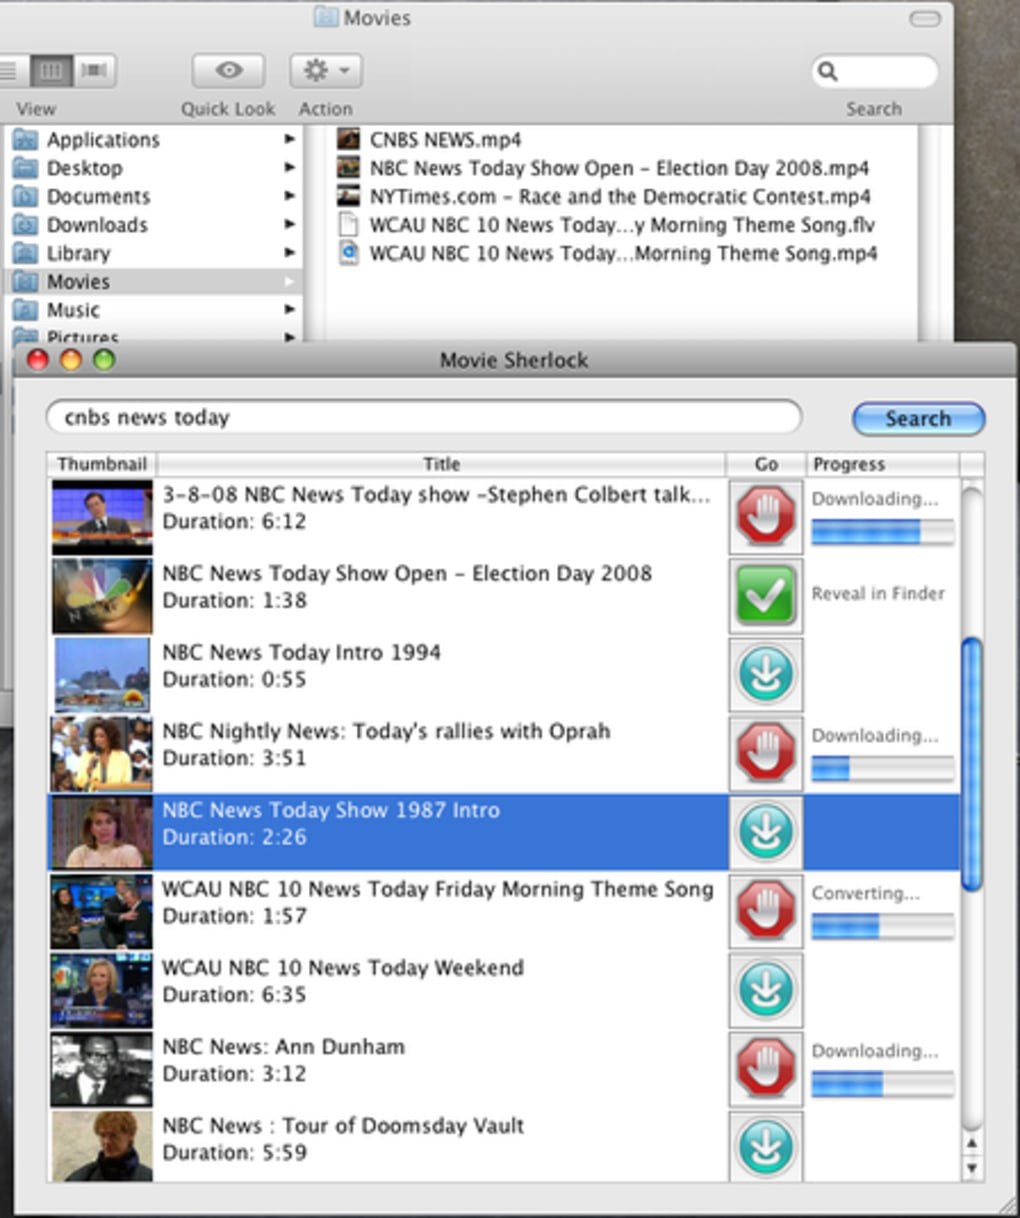Stop download of Stephen Colbert video

[x=766, y=516]
